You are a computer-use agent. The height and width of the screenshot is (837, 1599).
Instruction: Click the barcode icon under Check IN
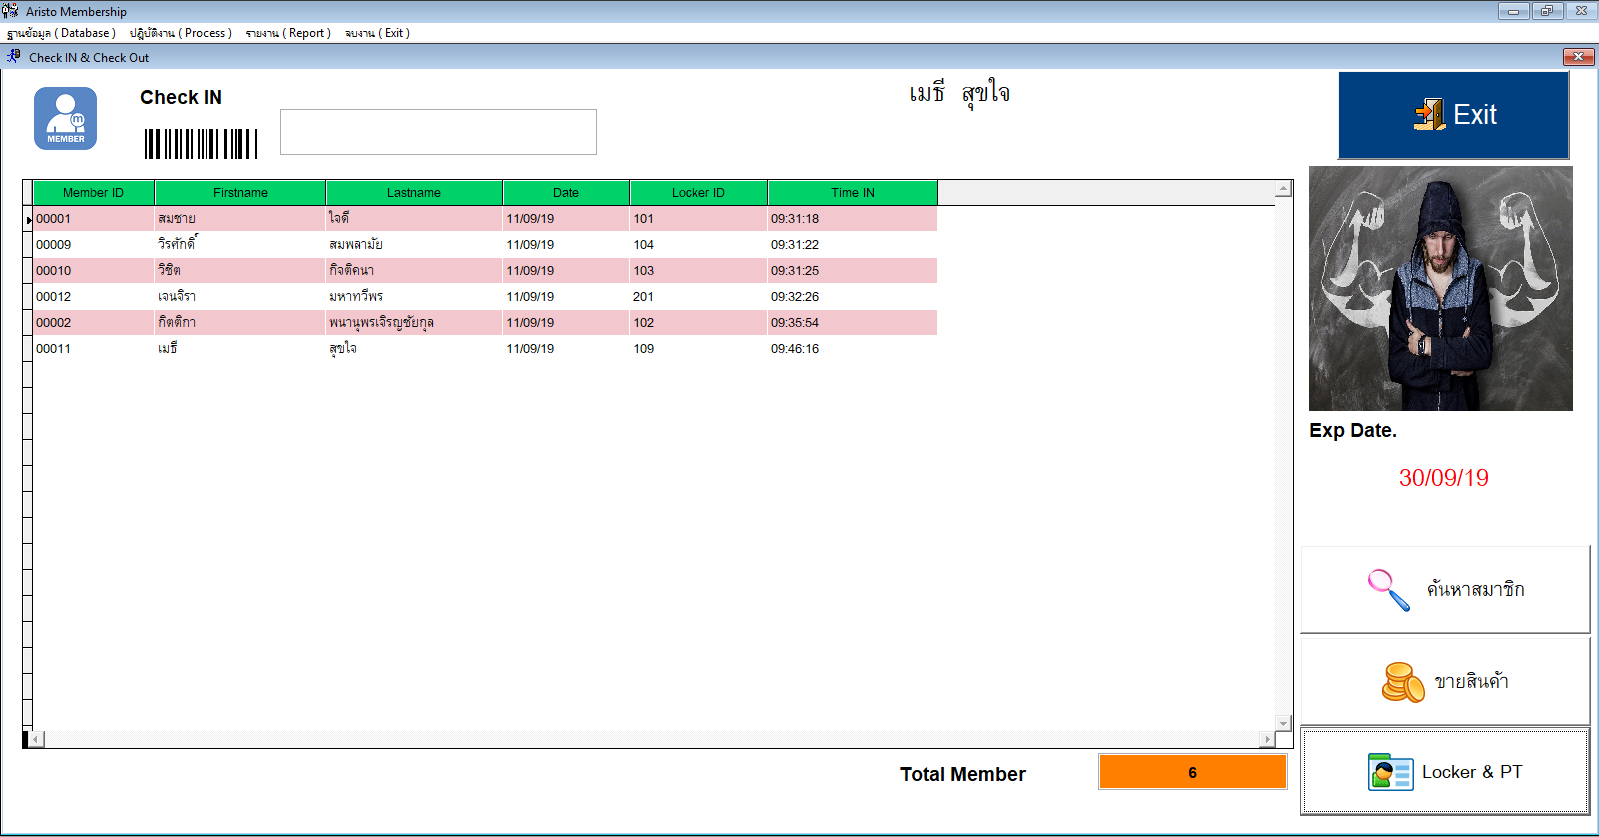point(201,144)
